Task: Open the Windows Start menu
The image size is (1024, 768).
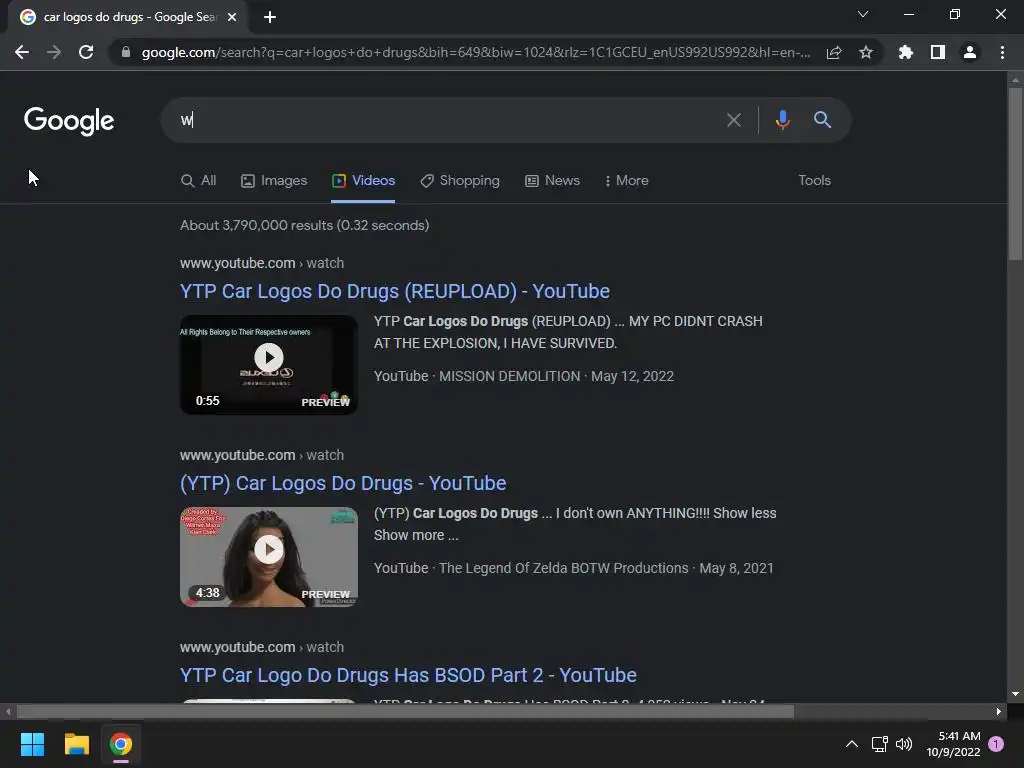Action: 32,744
